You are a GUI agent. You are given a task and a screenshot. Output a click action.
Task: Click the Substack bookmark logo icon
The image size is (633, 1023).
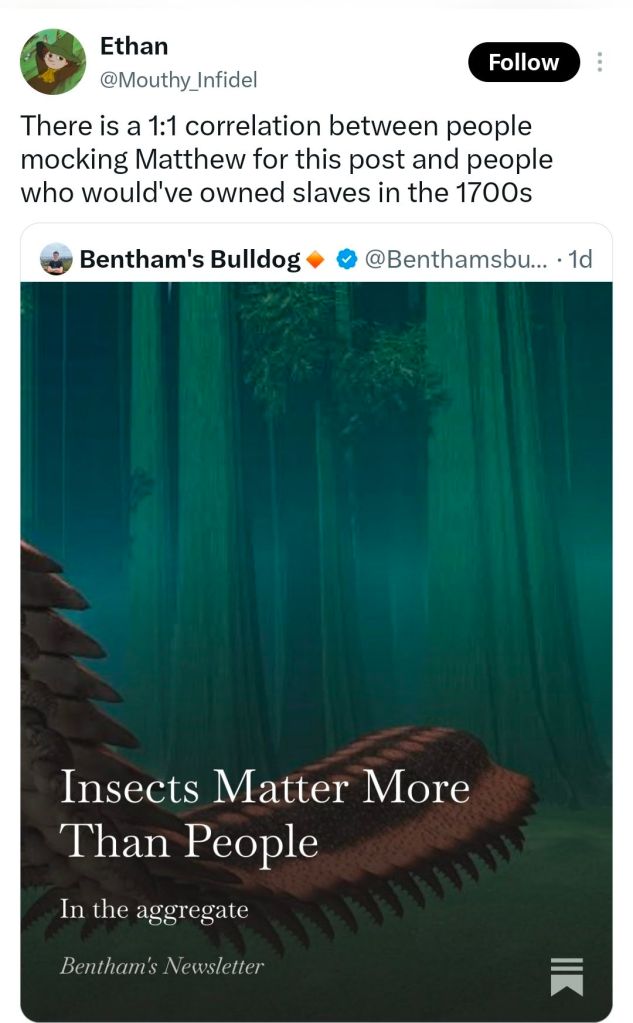coord(566,976)
